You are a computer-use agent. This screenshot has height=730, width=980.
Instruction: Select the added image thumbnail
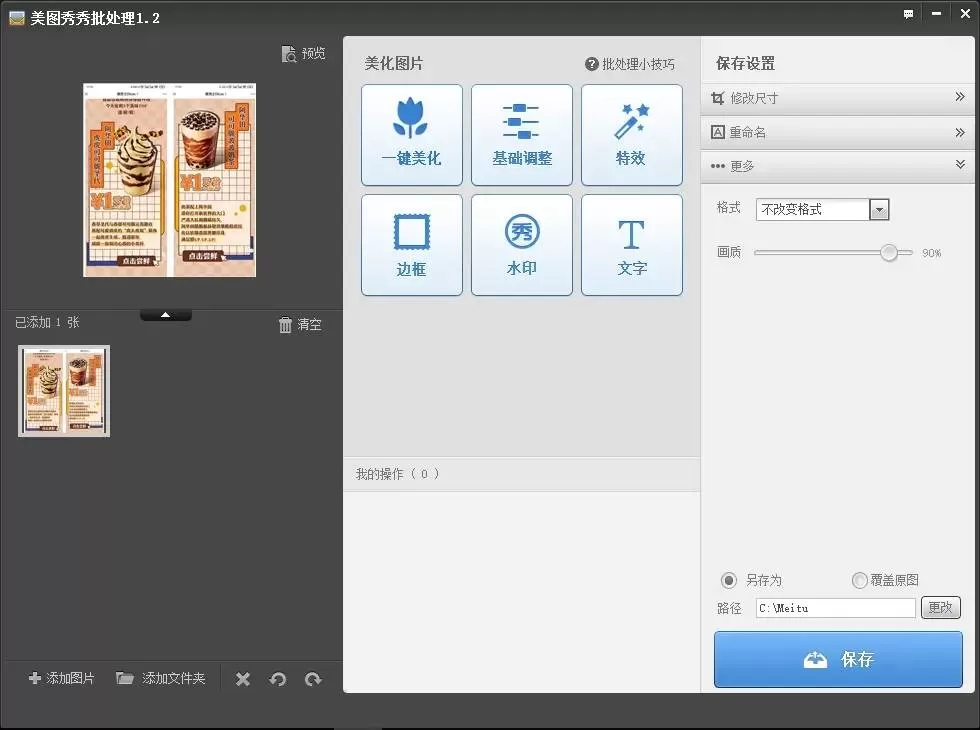(x=63, y=391)
